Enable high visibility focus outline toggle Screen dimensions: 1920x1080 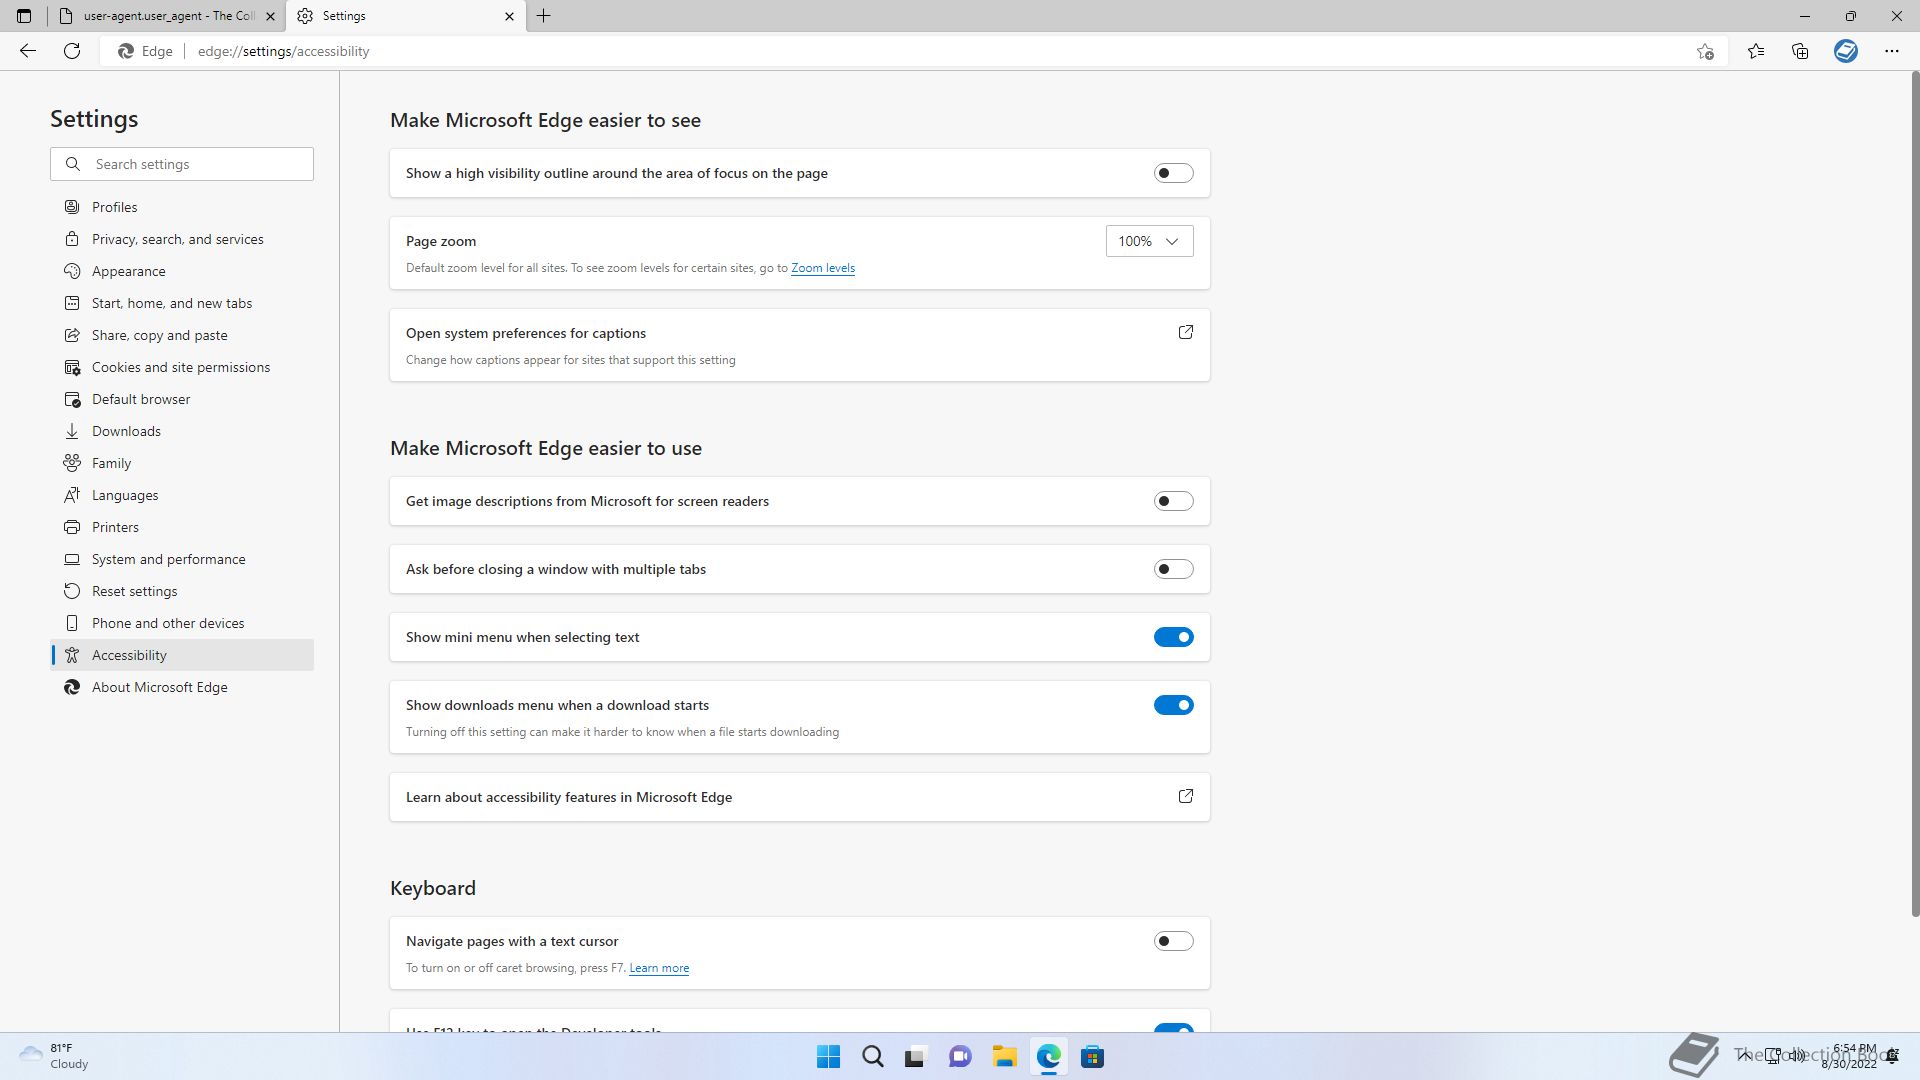pyautogui.click(x=1173, y=173)
